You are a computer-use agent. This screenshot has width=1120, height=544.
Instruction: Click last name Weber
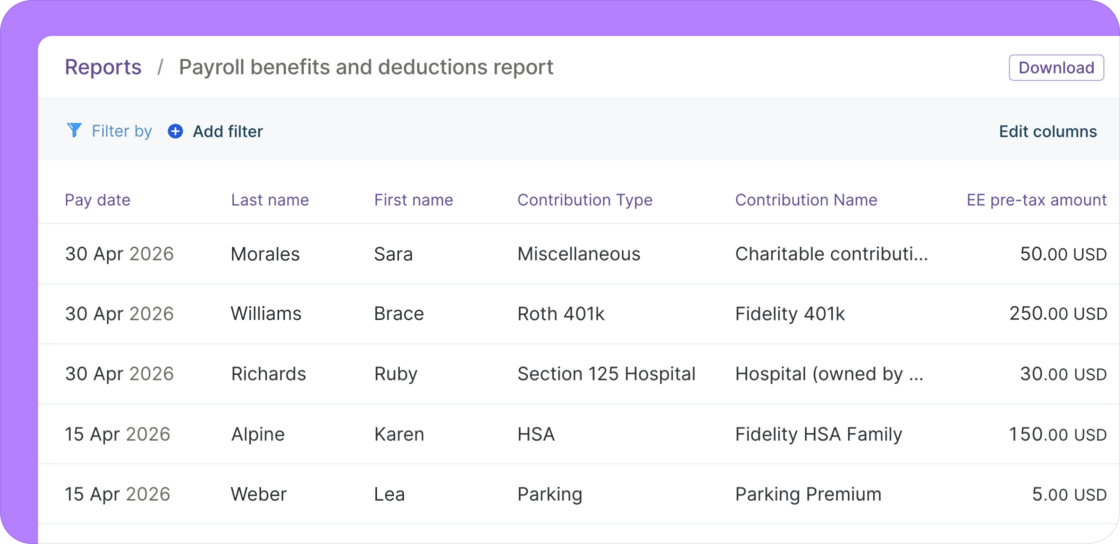click(257, 494)
